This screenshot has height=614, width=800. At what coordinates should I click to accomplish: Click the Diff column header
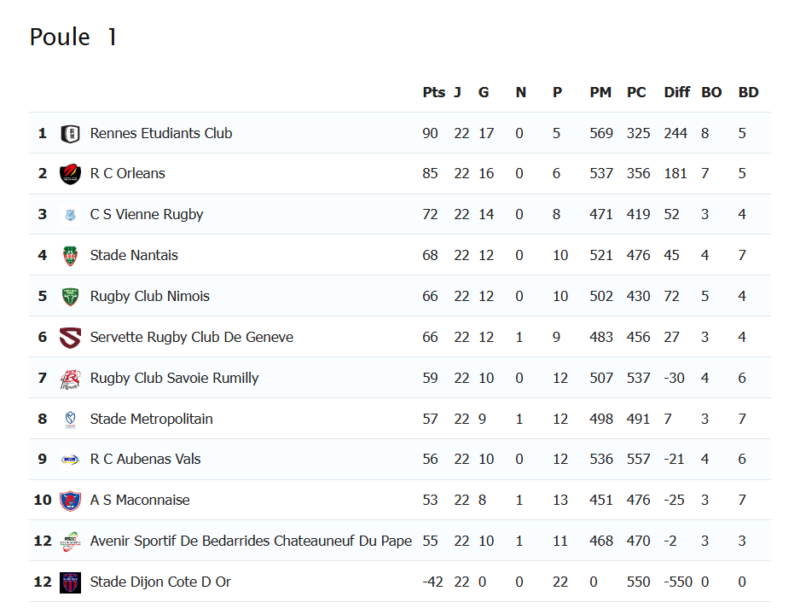[x=677, y=92]
